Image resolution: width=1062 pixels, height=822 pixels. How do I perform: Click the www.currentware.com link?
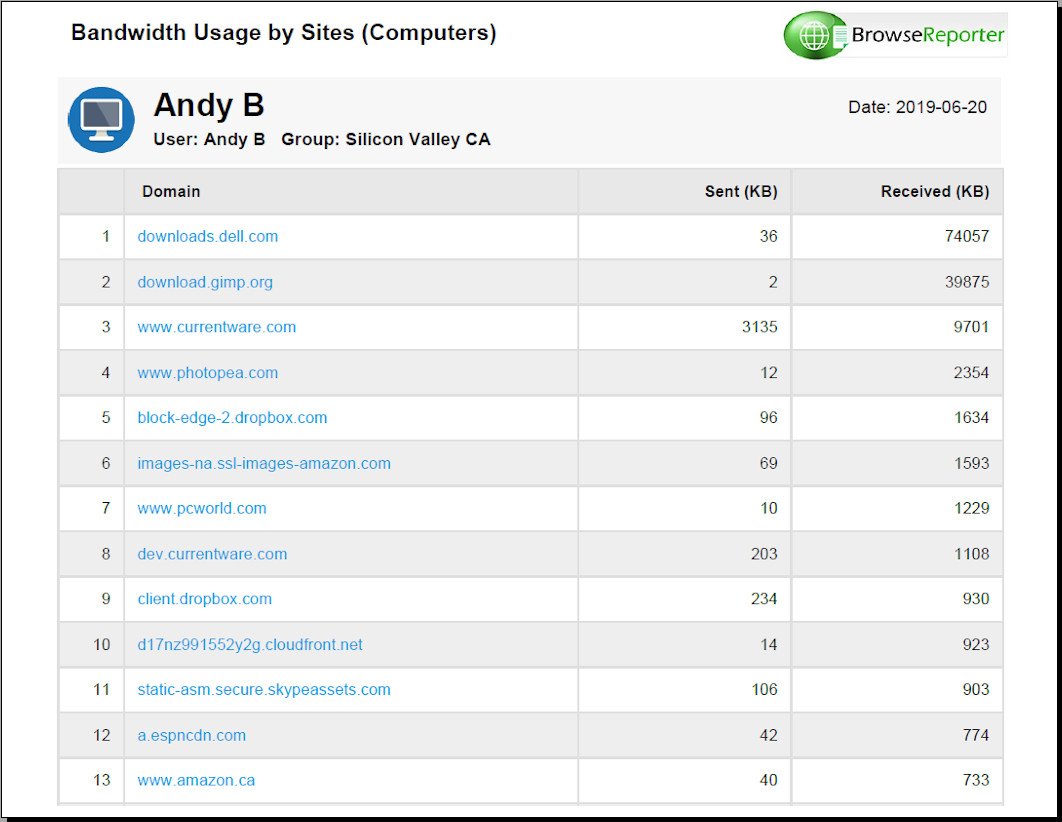217,327
